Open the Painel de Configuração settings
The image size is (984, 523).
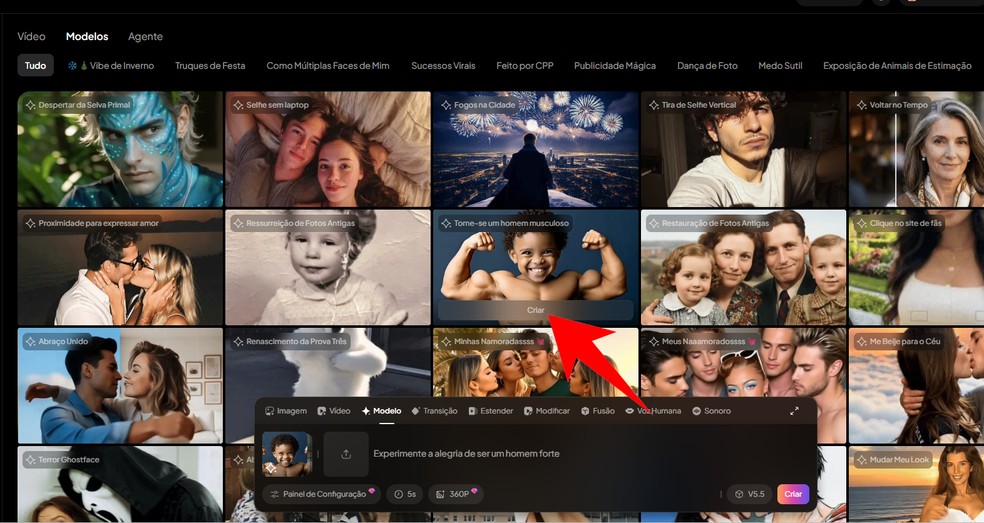pyautogui.click(x=322, y=494)
